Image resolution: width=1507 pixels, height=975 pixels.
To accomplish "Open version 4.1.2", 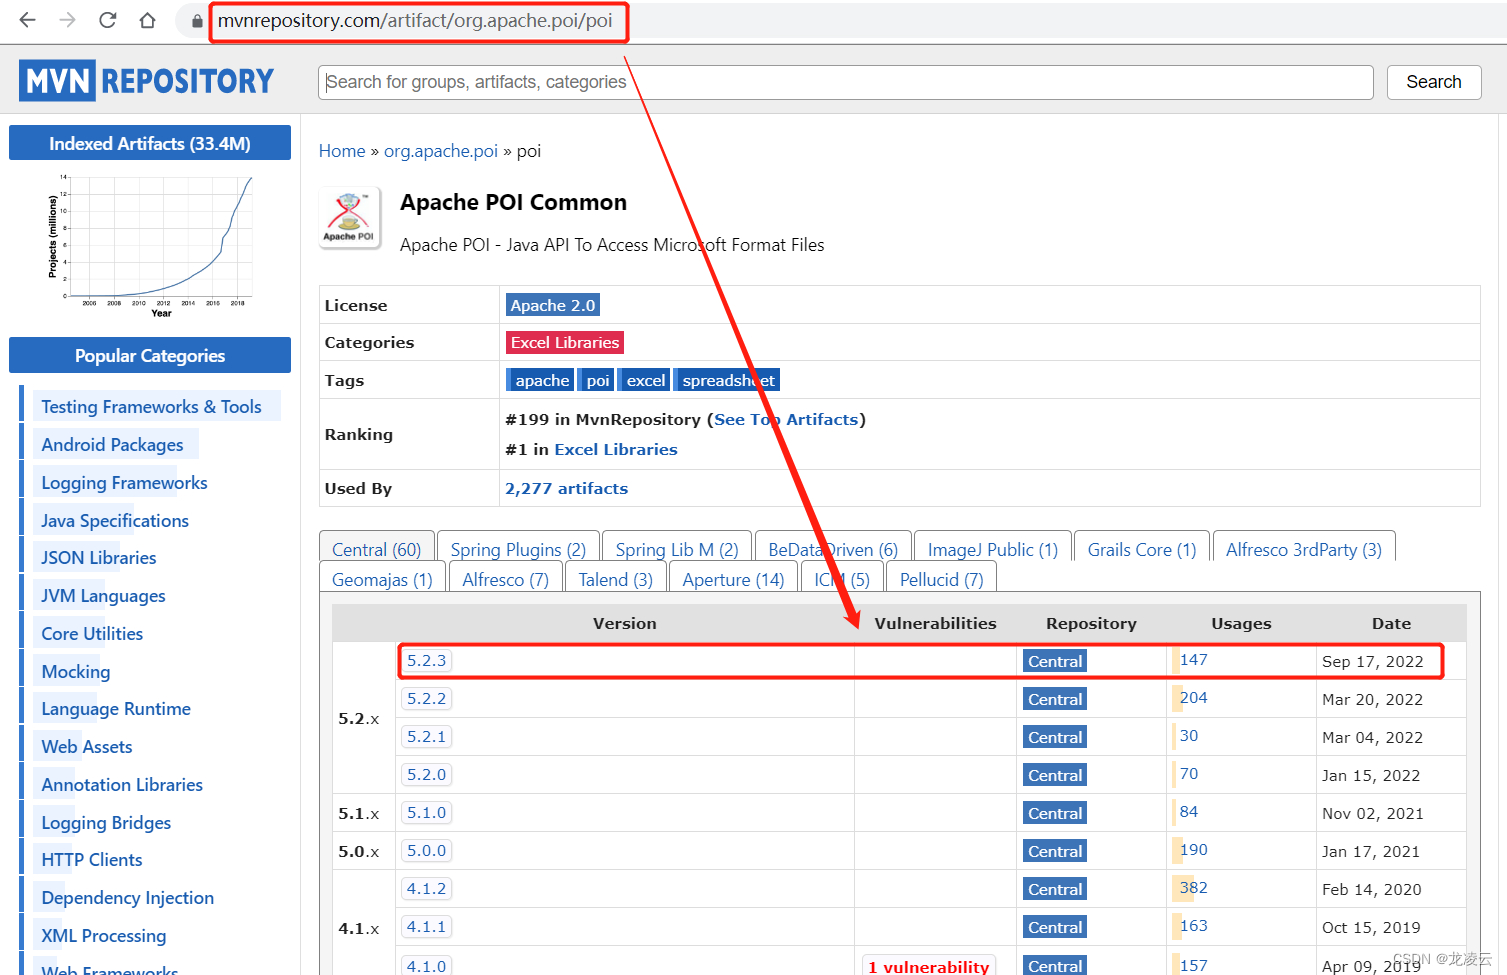I will (426, 889).
